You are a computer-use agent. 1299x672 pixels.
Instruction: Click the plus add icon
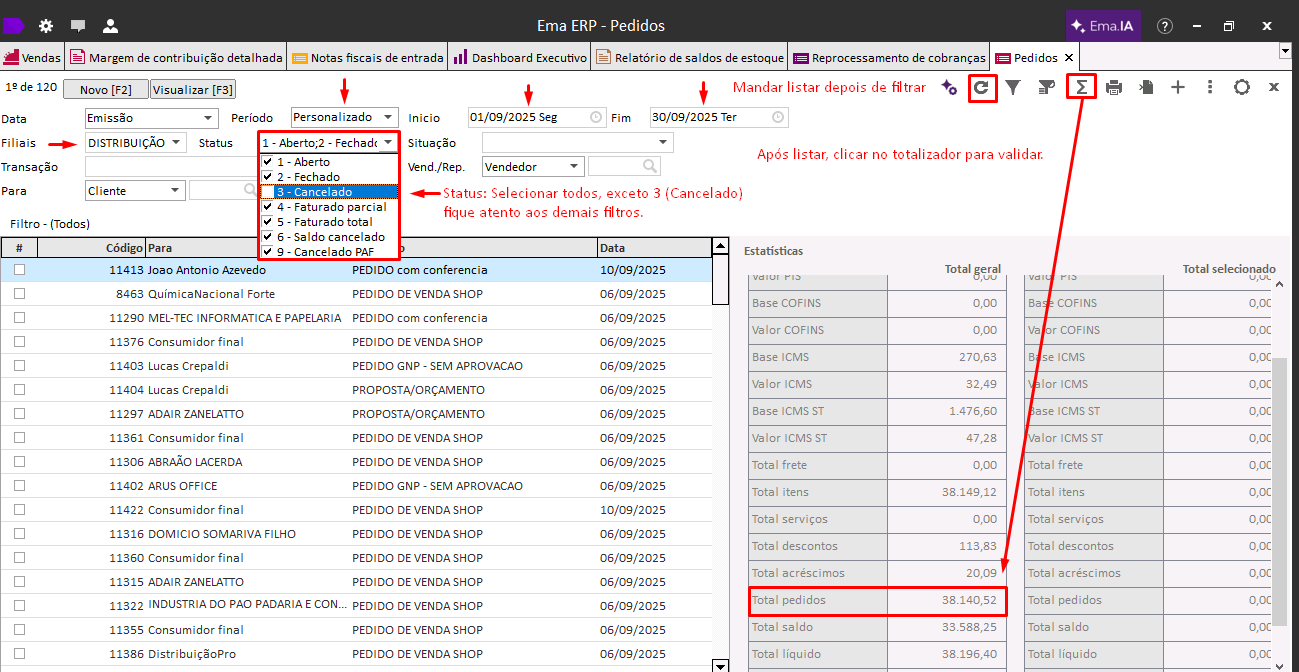point(1178,88)
